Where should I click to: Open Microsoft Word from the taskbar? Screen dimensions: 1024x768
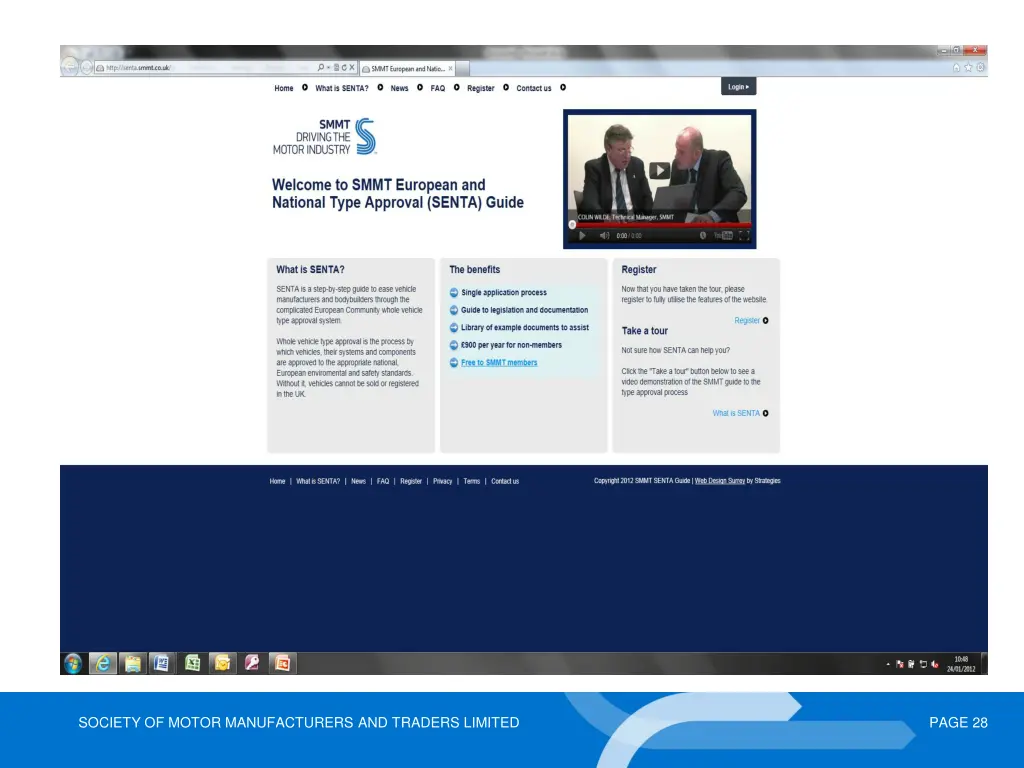(162, 664)
